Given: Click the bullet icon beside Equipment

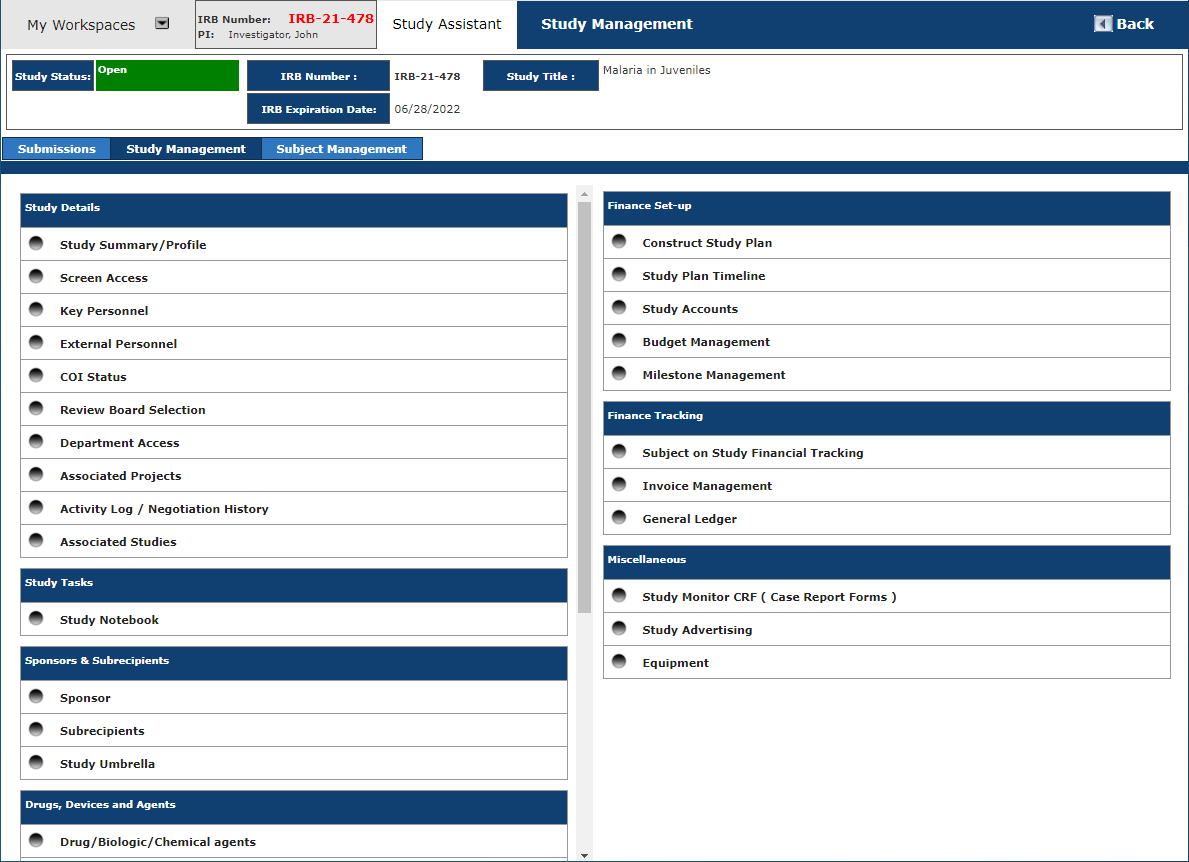Looking at the screenshot, I should click(619, 662).
